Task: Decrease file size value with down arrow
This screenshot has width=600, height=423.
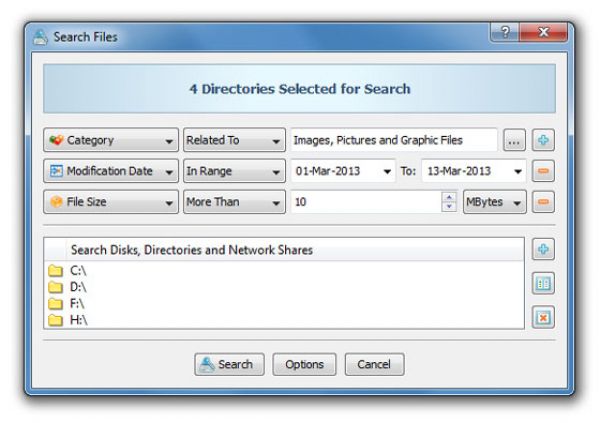Action: [449, 206]
